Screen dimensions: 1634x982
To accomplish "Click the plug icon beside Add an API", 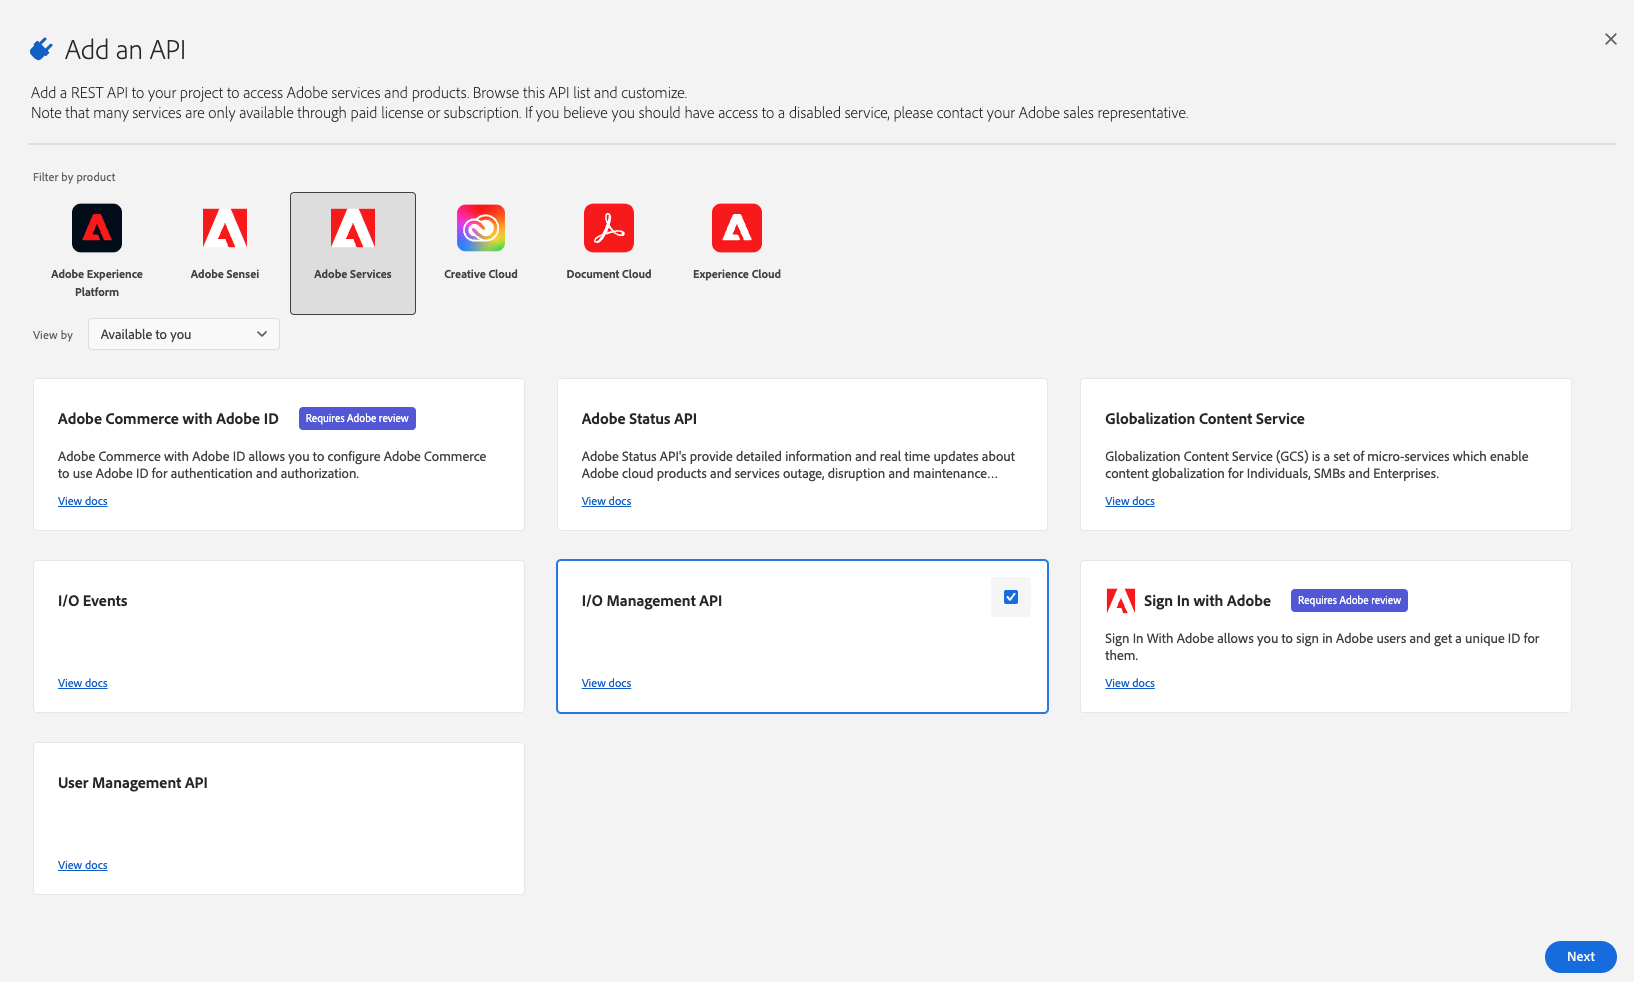I will click(41, 49).
